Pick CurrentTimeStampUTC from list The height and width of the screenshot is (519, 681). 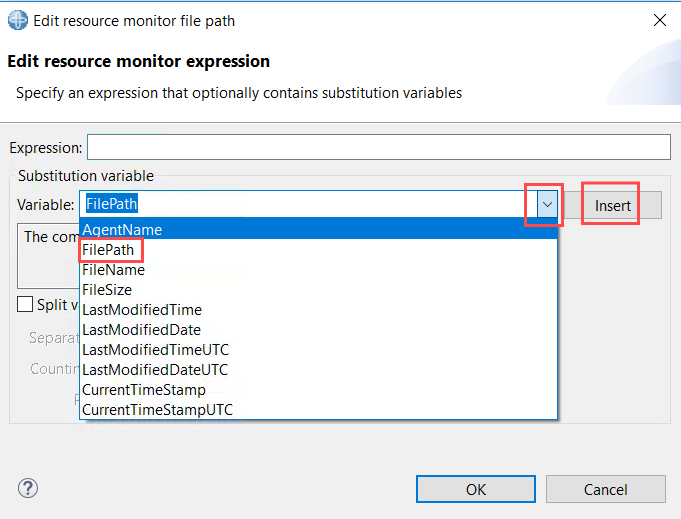(x=318, y=410)
